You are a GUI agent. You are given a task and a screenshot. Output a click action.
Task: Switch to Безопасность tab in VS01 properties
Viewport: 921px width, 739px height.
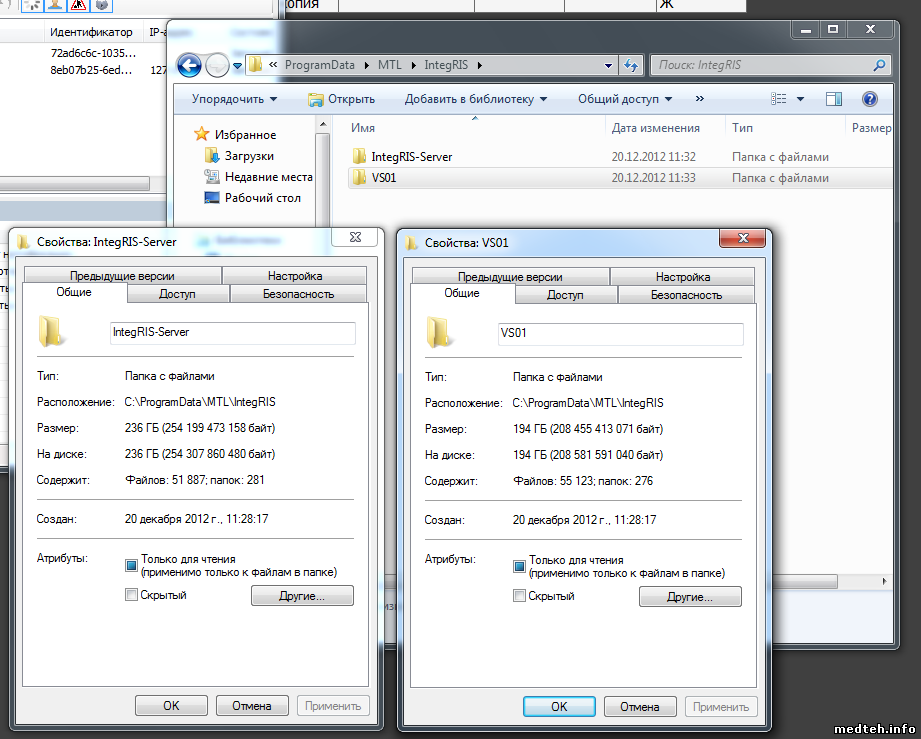[686, 295]
